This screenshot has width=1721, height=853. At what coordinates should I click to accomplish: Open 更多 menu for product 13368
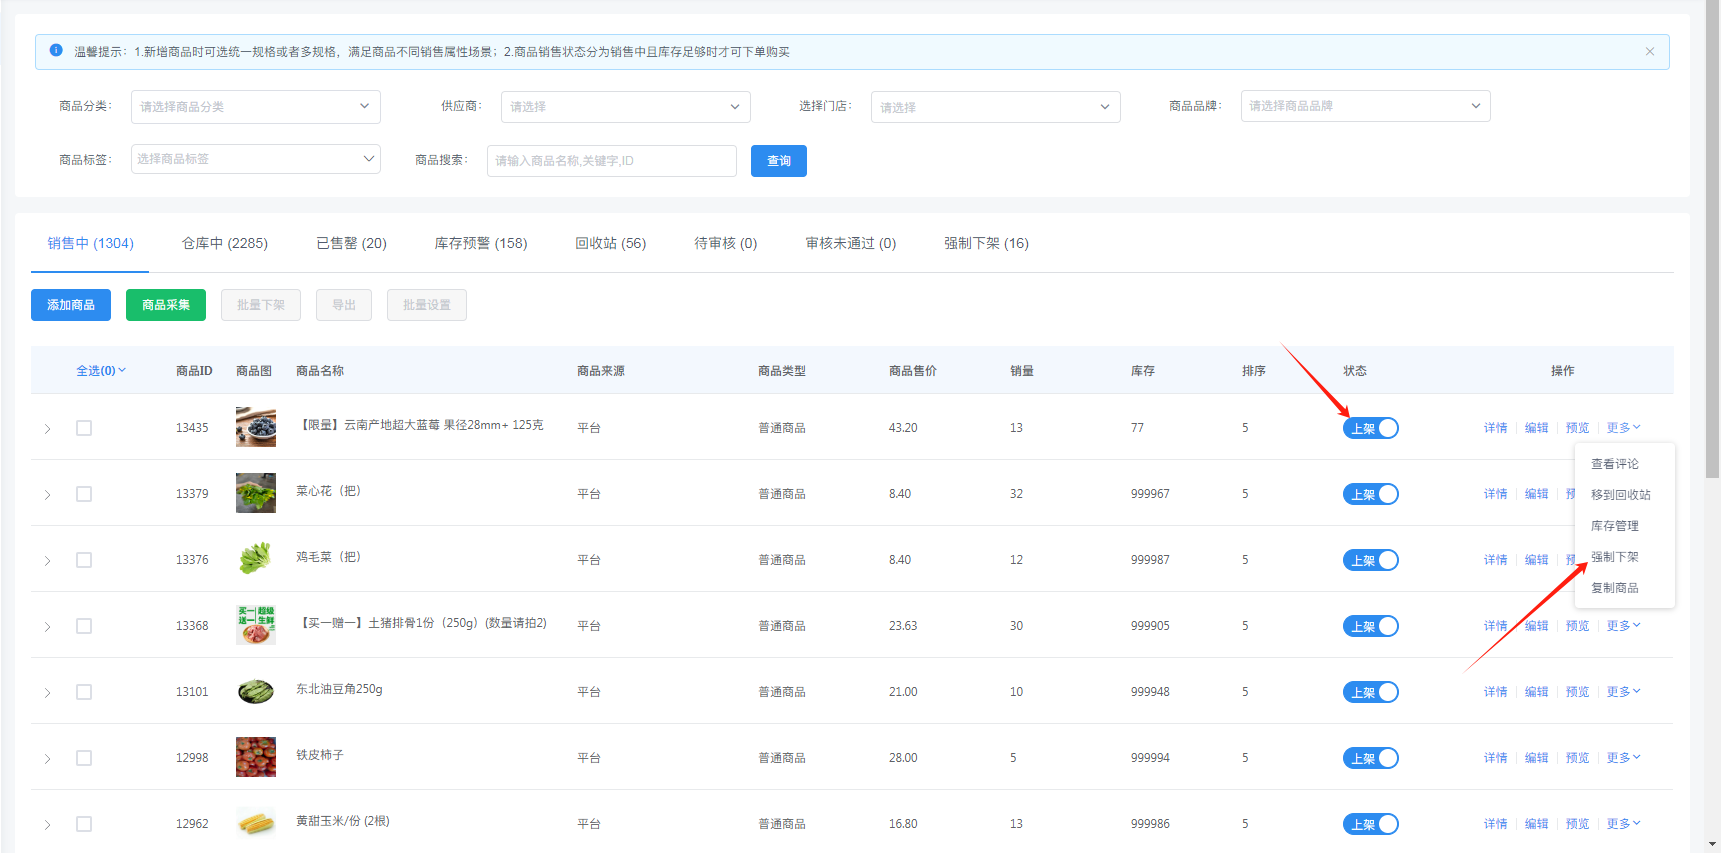point(1623,626)
